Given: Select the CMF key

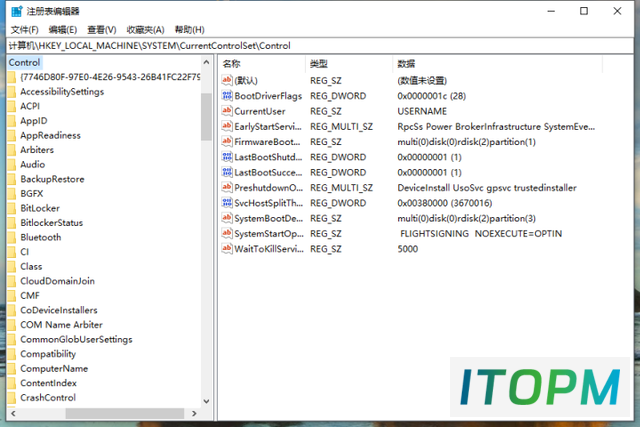Looking at the screenshot, I should (30, 296).
